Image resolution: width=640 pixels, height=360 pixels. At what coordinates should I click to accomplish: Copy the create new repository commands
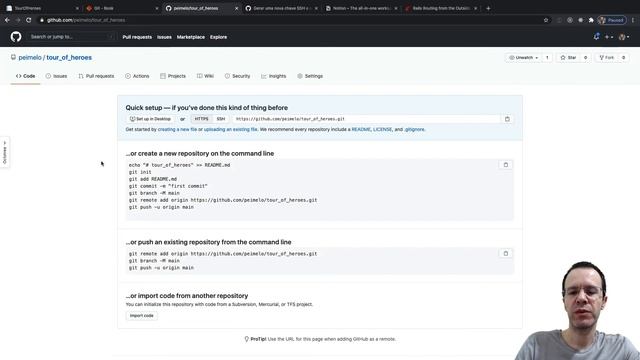(x=506, y=165)
